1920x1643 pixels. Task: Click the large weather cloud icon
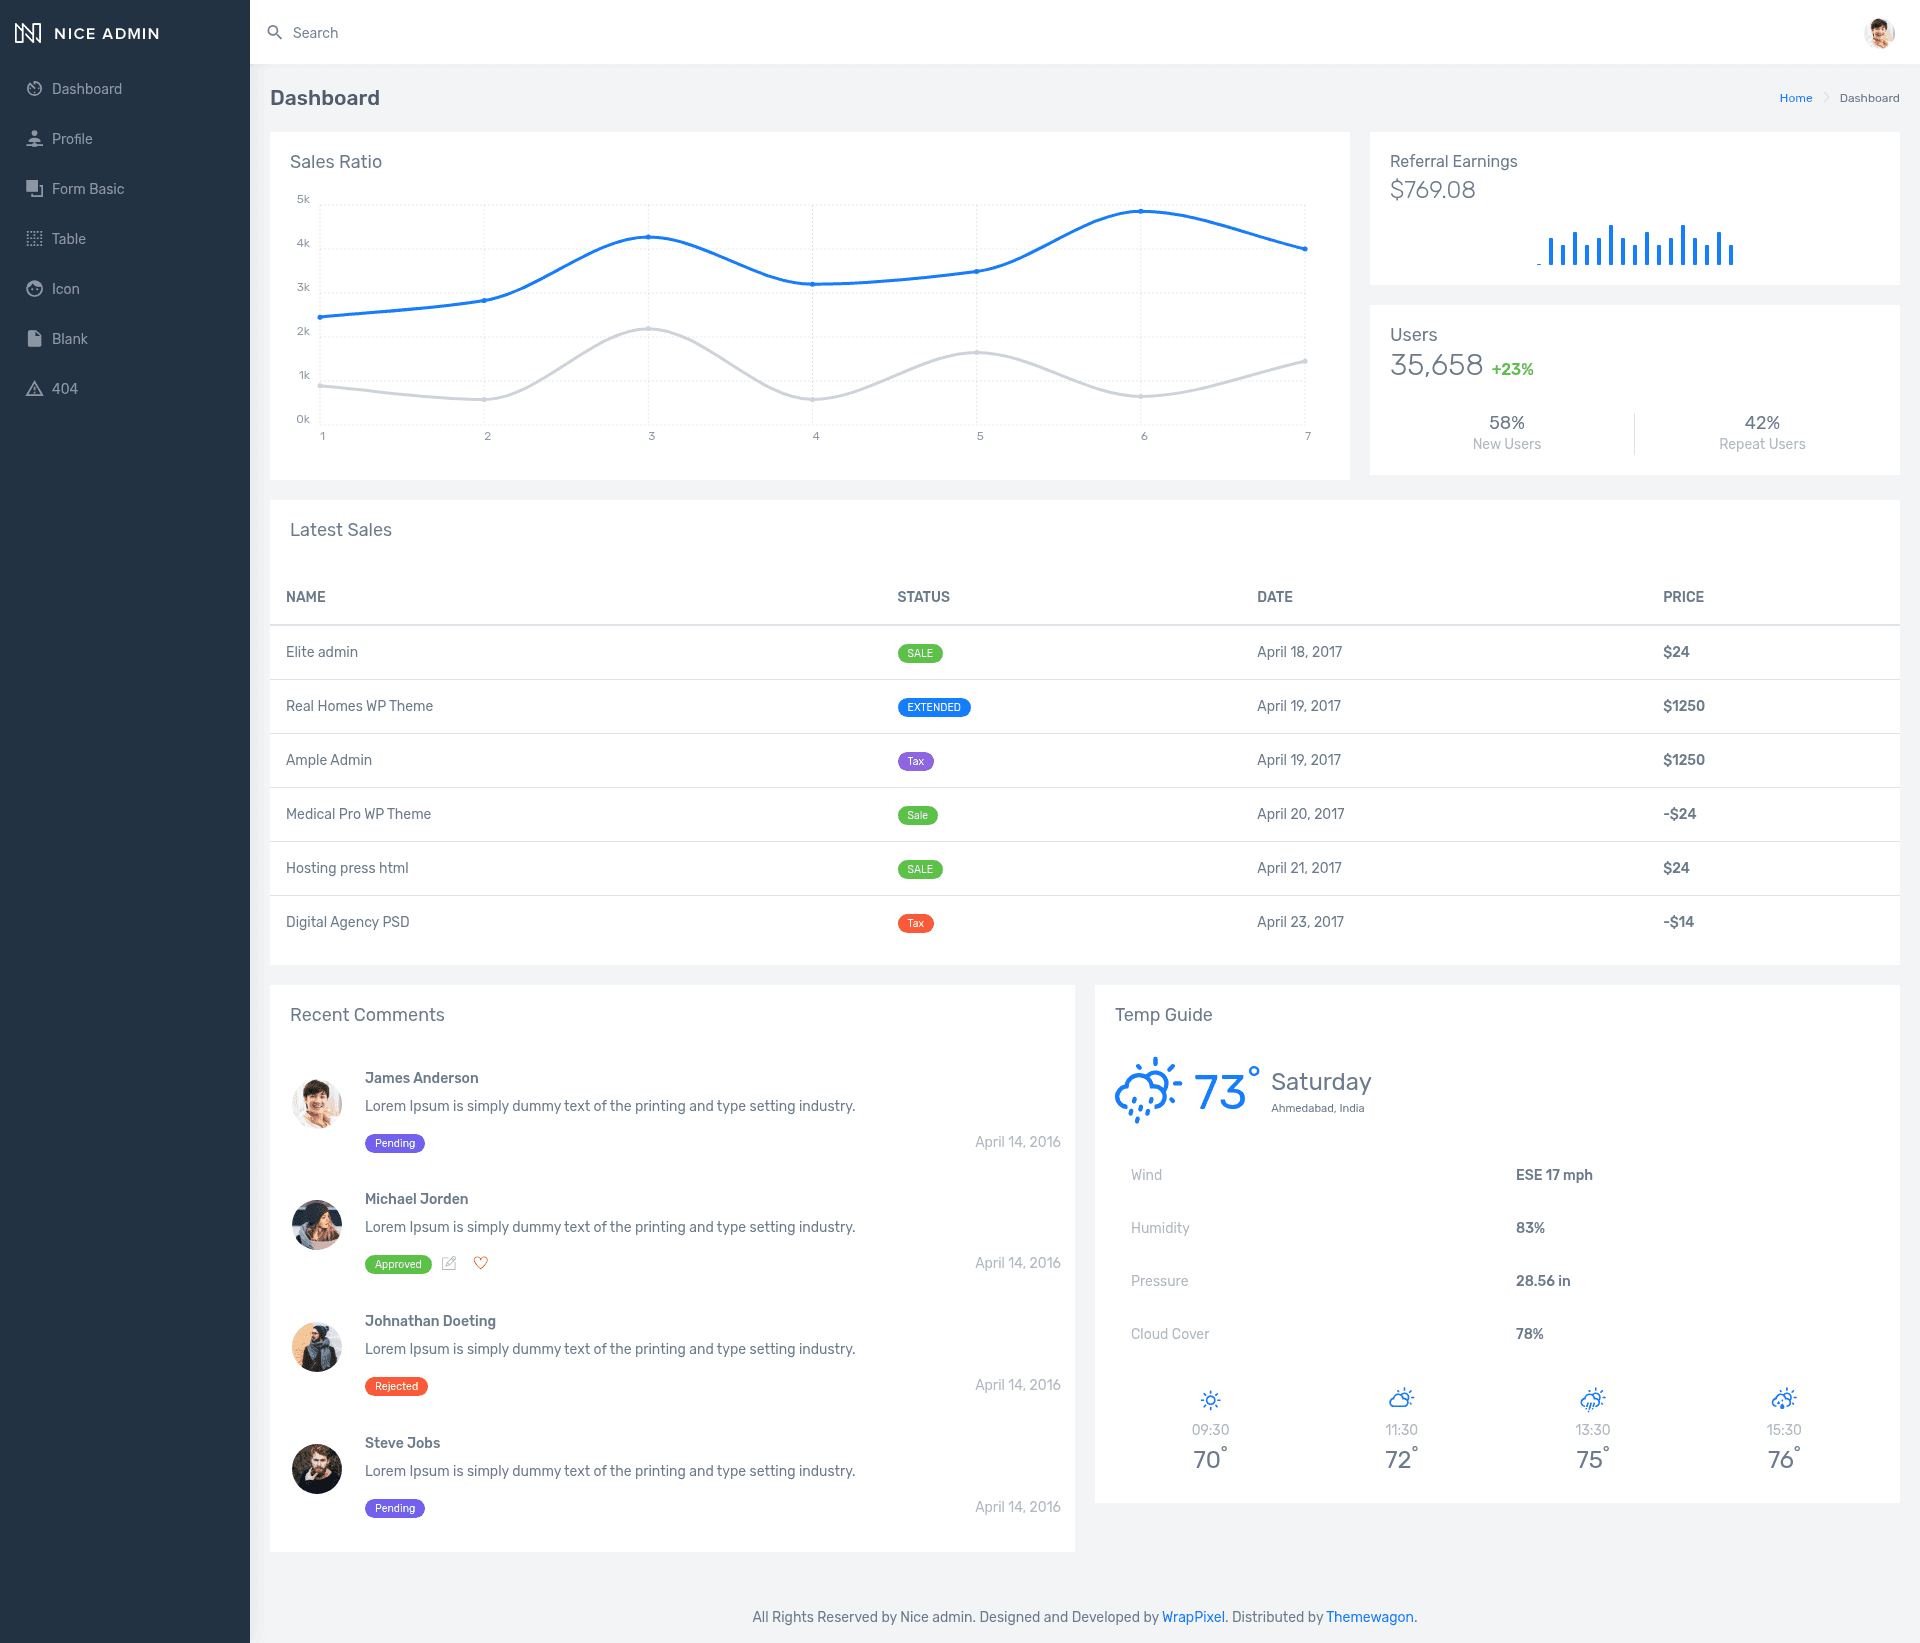pyautogui.click(x=1148, y=1091)
